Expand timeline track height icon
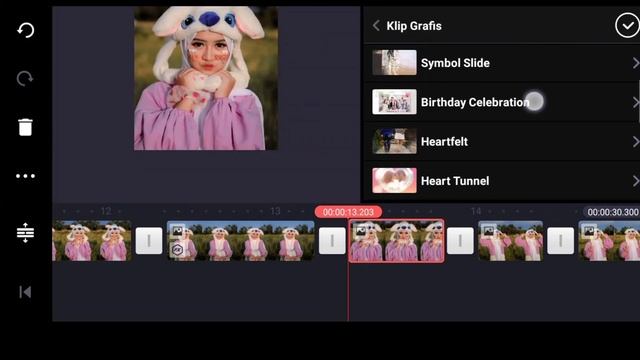640x360 pixels. coord(25,233)
